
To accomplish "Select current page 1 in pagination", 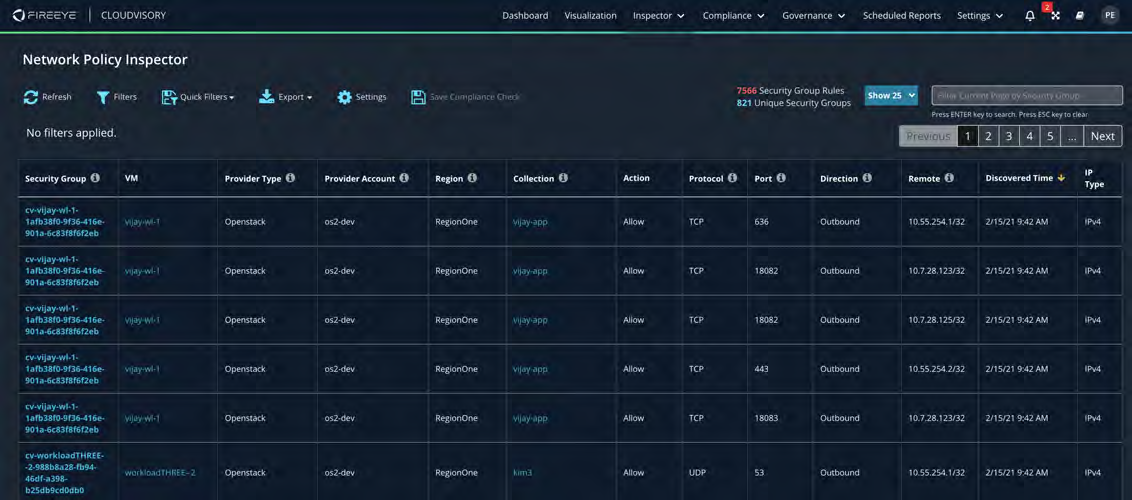I will [x=967, y=136].
